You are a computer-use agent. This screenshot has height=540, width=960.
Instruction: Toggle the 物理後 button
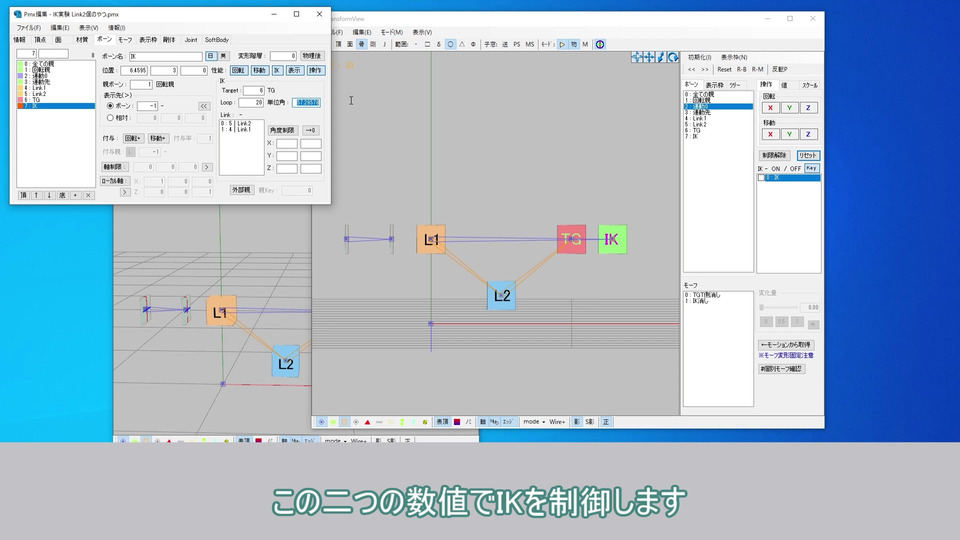[312, 56]
